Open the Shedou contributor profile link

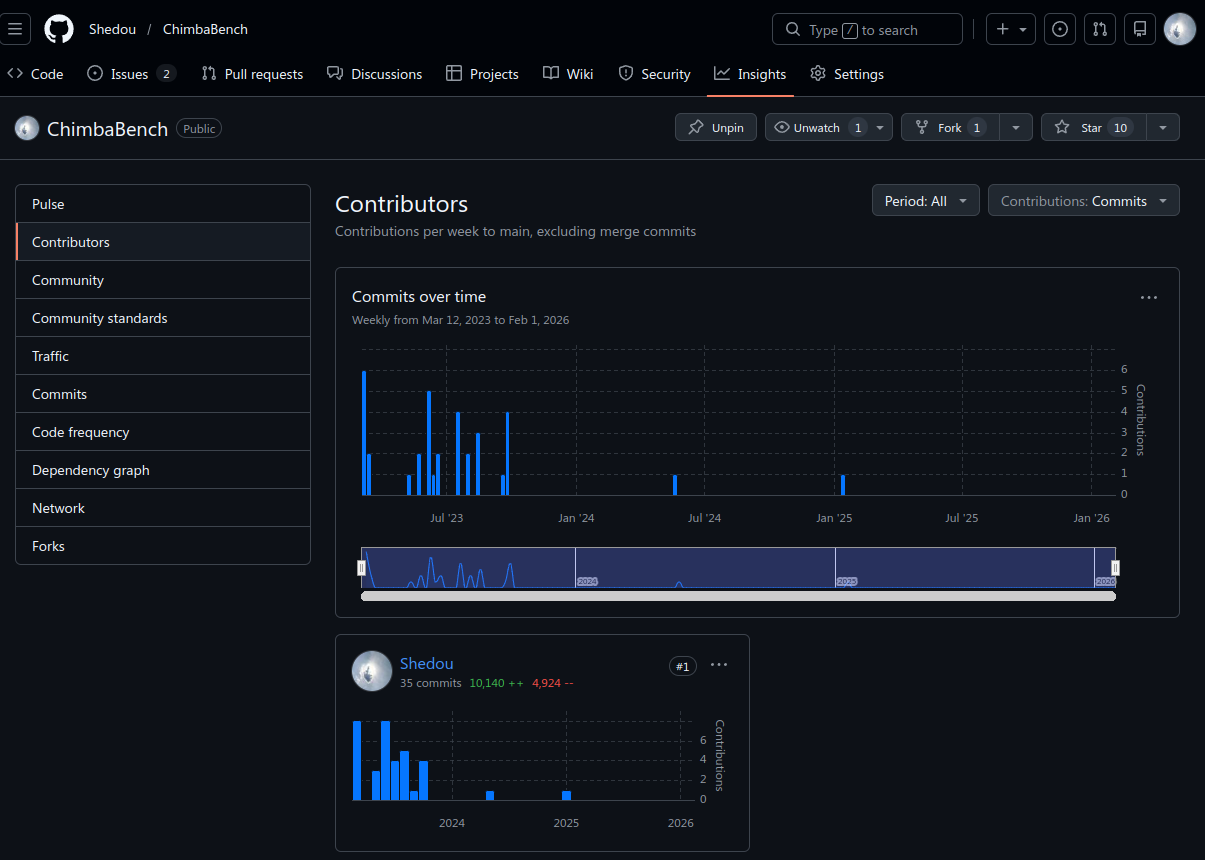[426, 663]
